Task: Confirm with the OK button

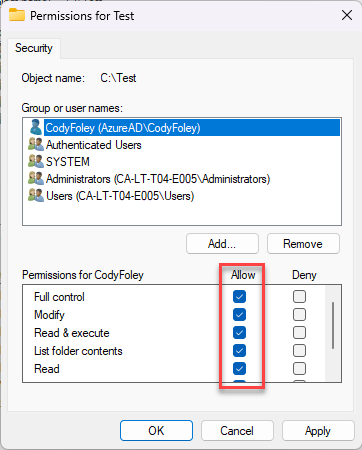Action: [x=156, y=430]
